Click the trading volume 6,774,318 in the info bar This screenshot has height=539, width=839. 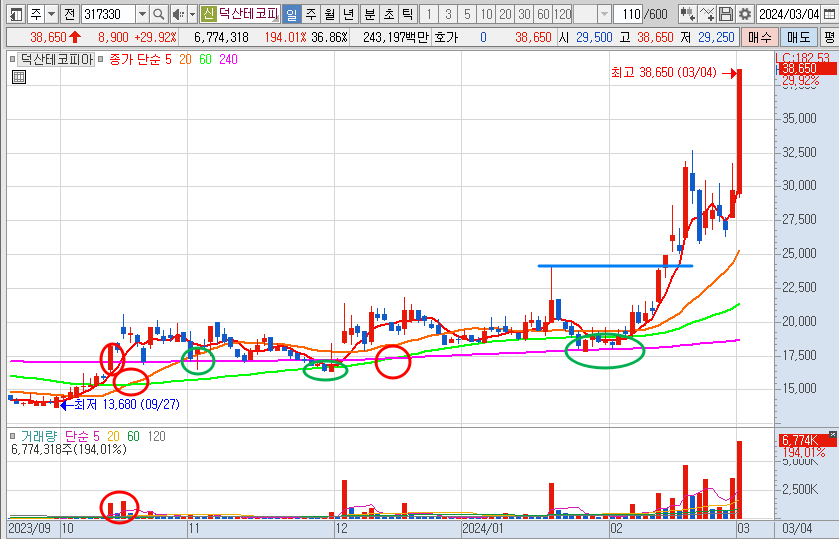pyautogui.click(x=221, y=37)
